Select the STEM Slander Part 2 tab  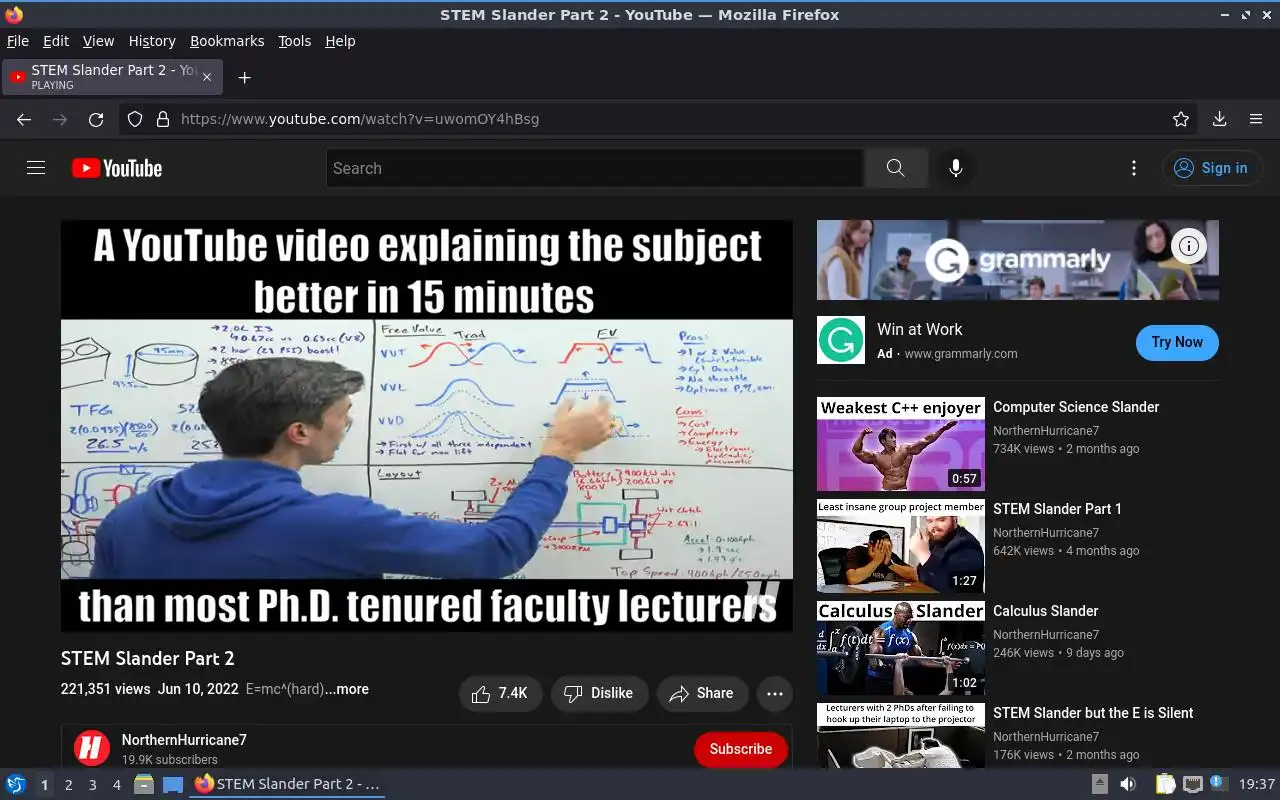(x=113, y=77)
